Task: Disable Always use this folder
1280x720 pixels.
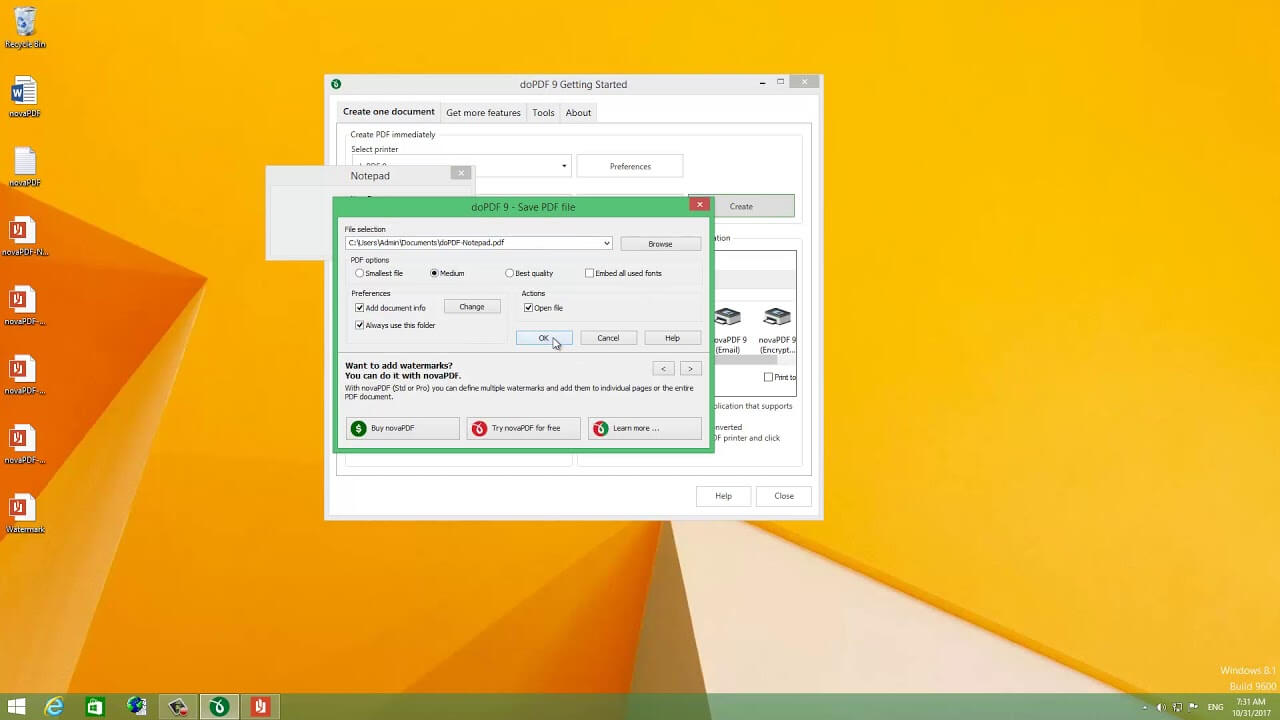Action: pos(360,325)
